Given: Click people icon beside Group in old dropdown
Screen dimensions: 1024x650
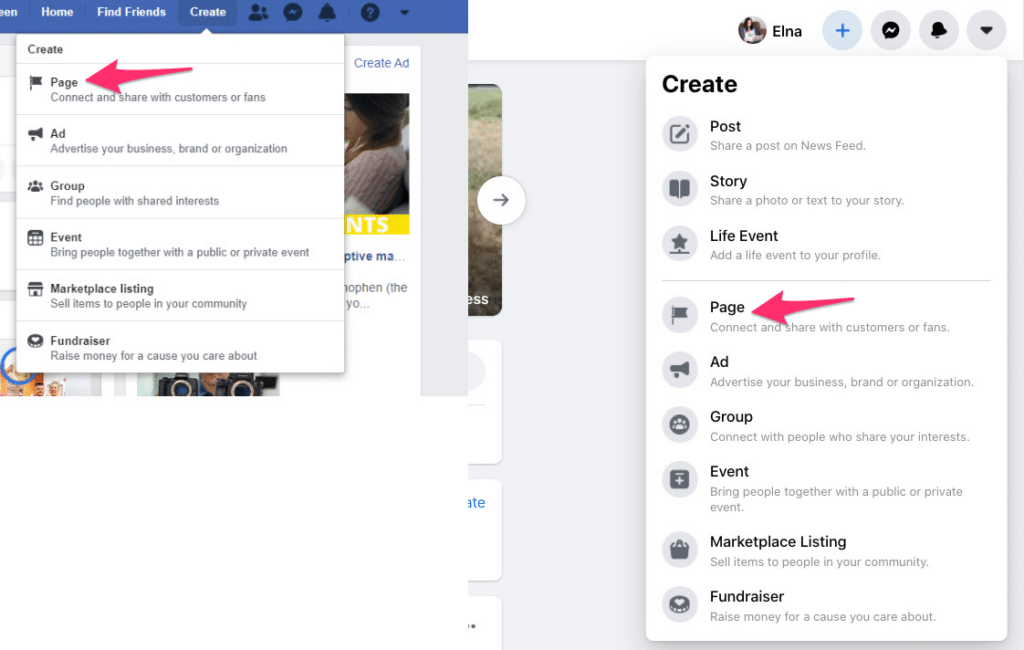Looking at the screenshot, I should click(x=35, y=186).
